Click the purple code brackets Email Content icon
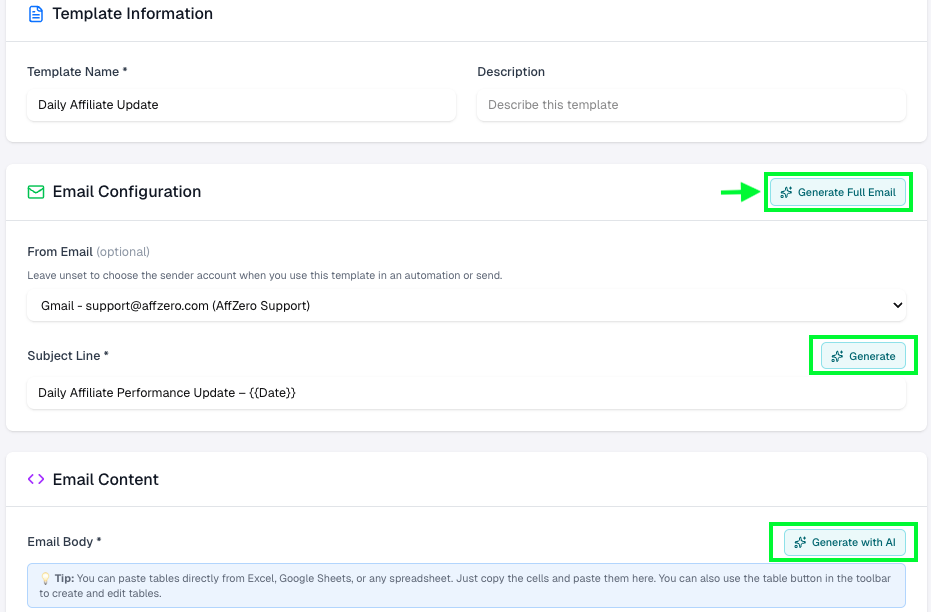This screenshot has height=612, width=931. pyautogui.click(x=36, y=479)
